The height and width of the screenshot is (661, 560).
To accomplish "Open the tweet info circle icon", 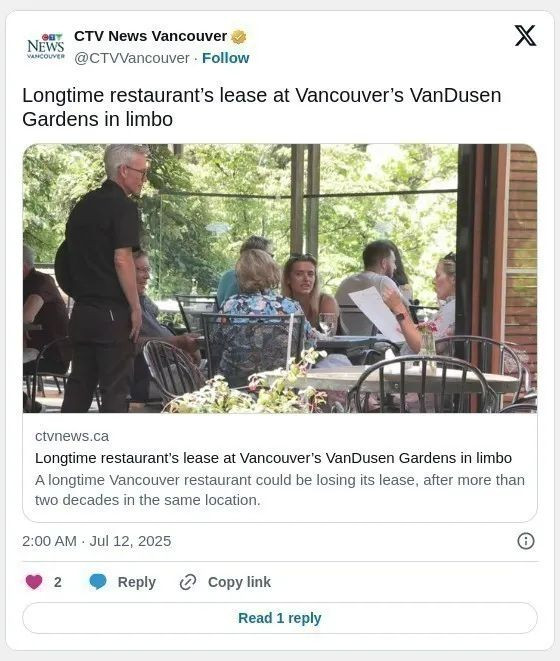I will click(525, 541).
